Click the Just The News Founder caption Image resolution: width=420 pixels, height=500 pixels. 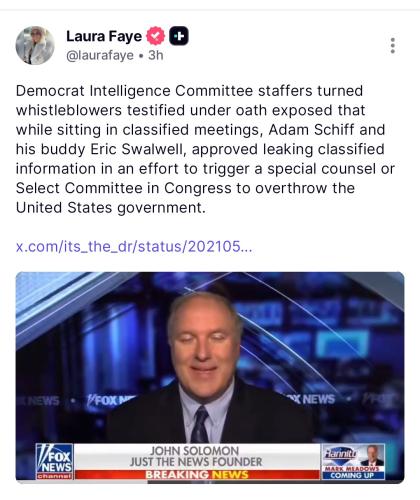[196, 462]
